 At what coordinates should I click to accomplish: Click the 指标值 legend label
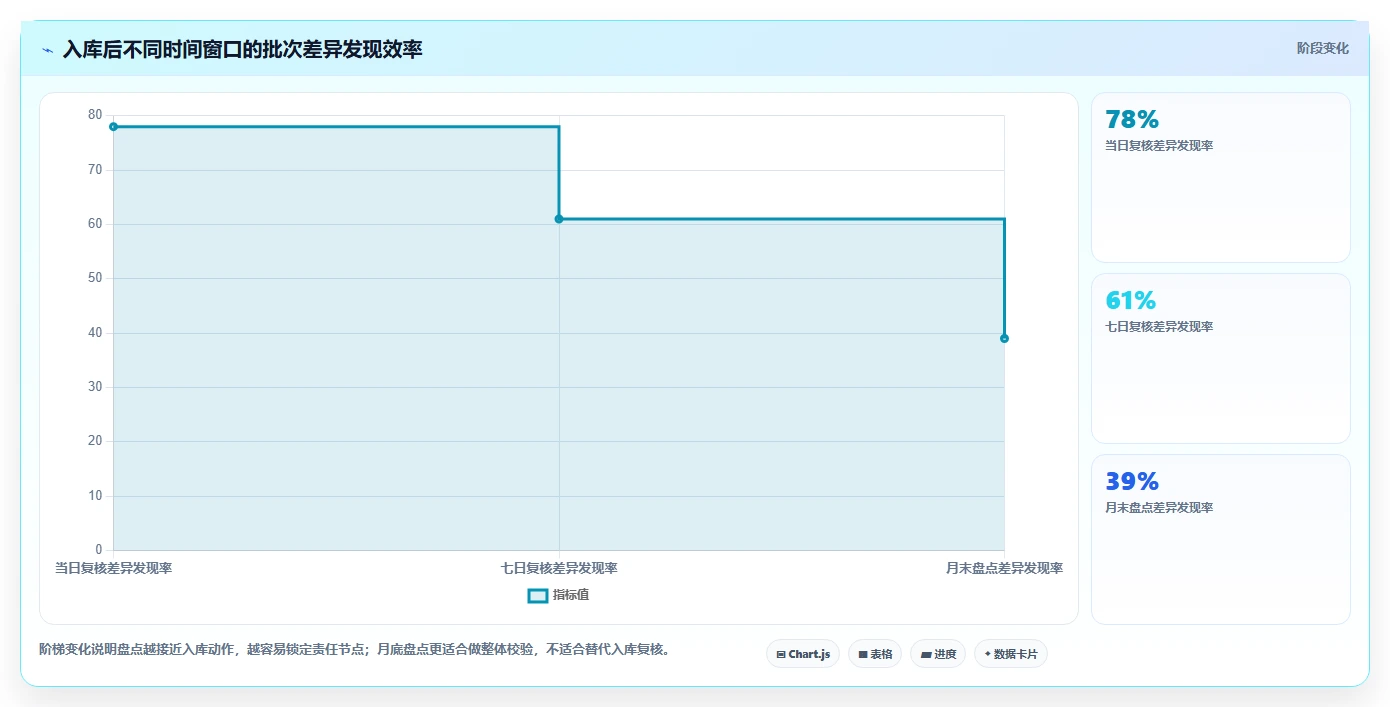click(x=571, y=595)
